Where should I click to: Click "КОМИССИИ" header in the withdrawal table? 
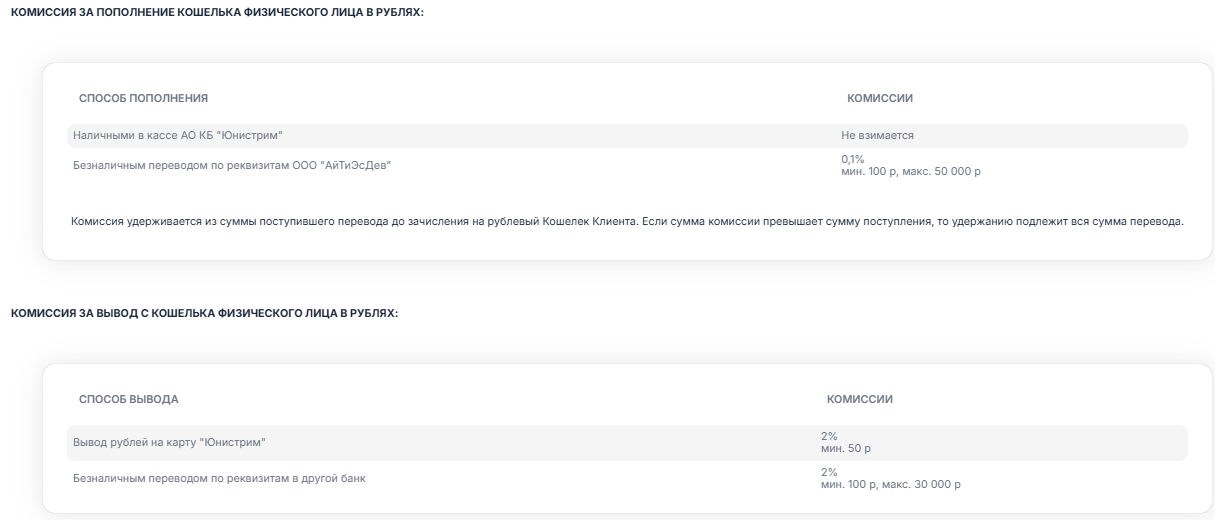860,399
